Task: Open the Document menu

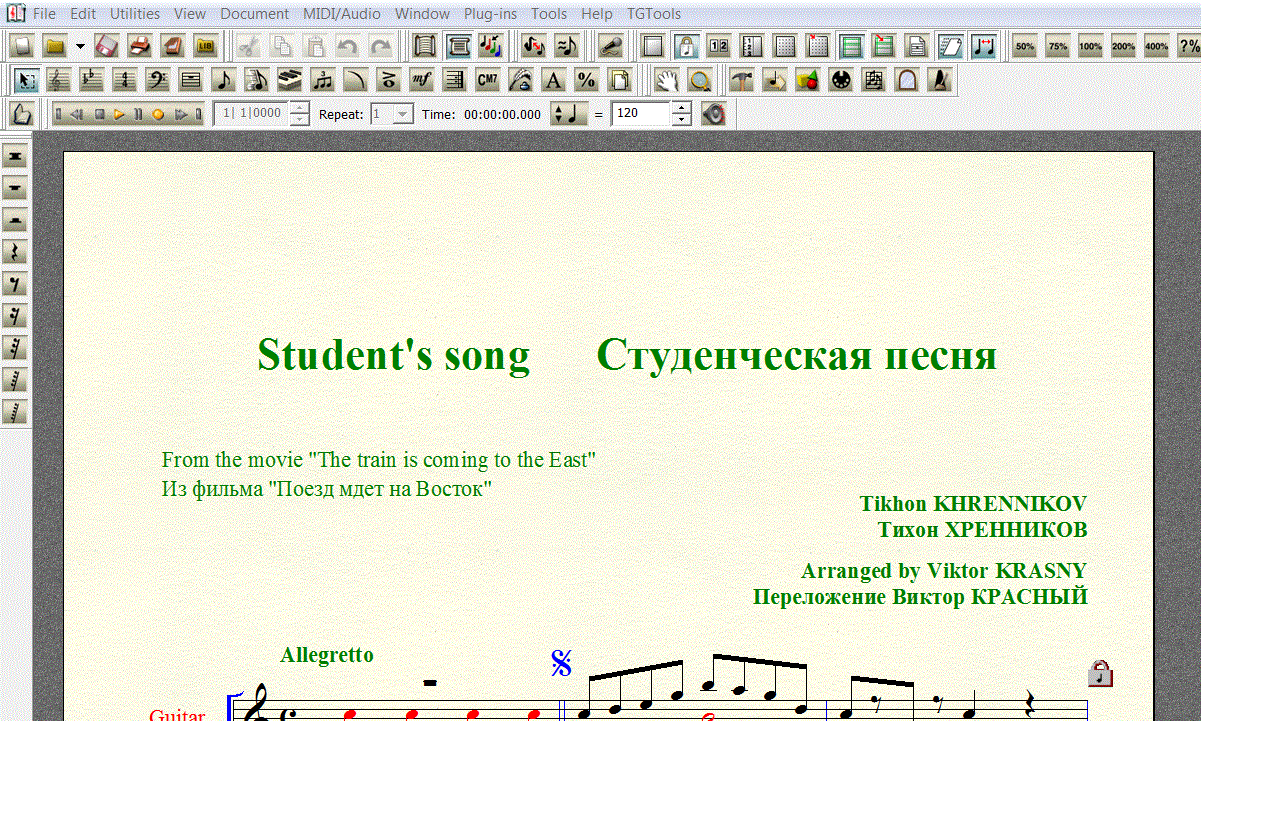Action: coord(254,14)
